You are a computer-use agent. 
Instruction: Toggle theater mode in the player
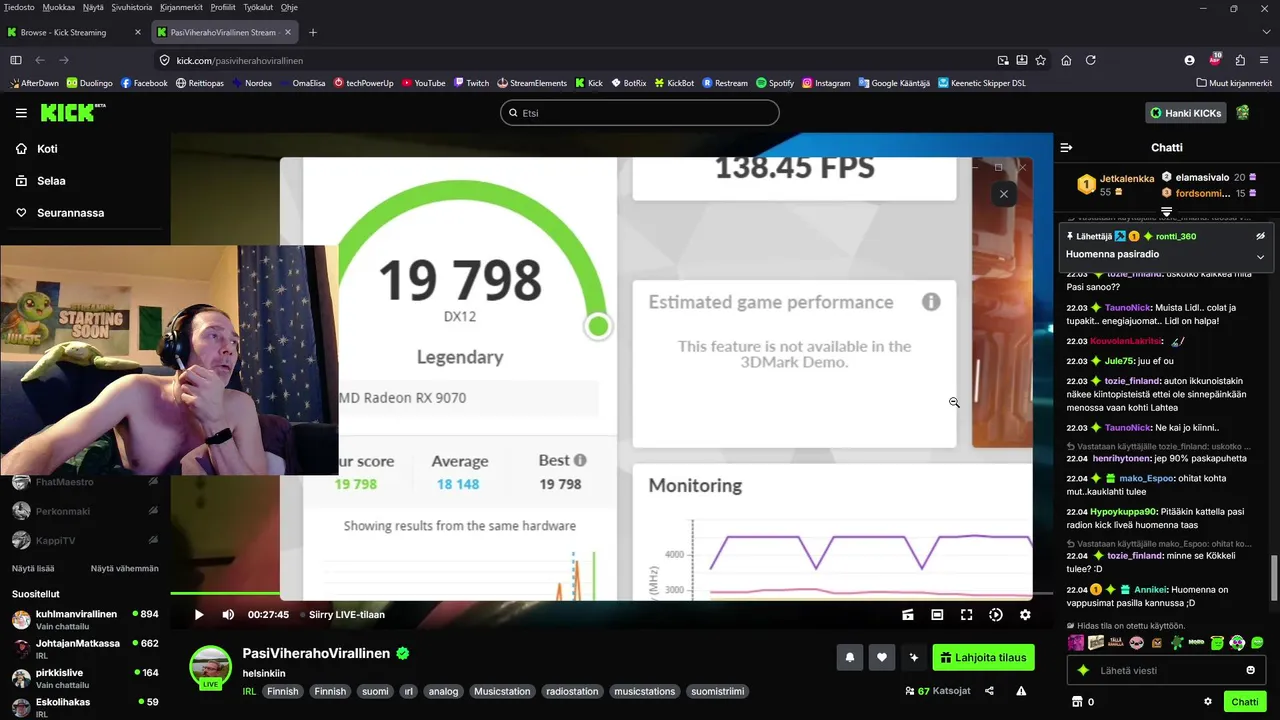coord(937,615)
